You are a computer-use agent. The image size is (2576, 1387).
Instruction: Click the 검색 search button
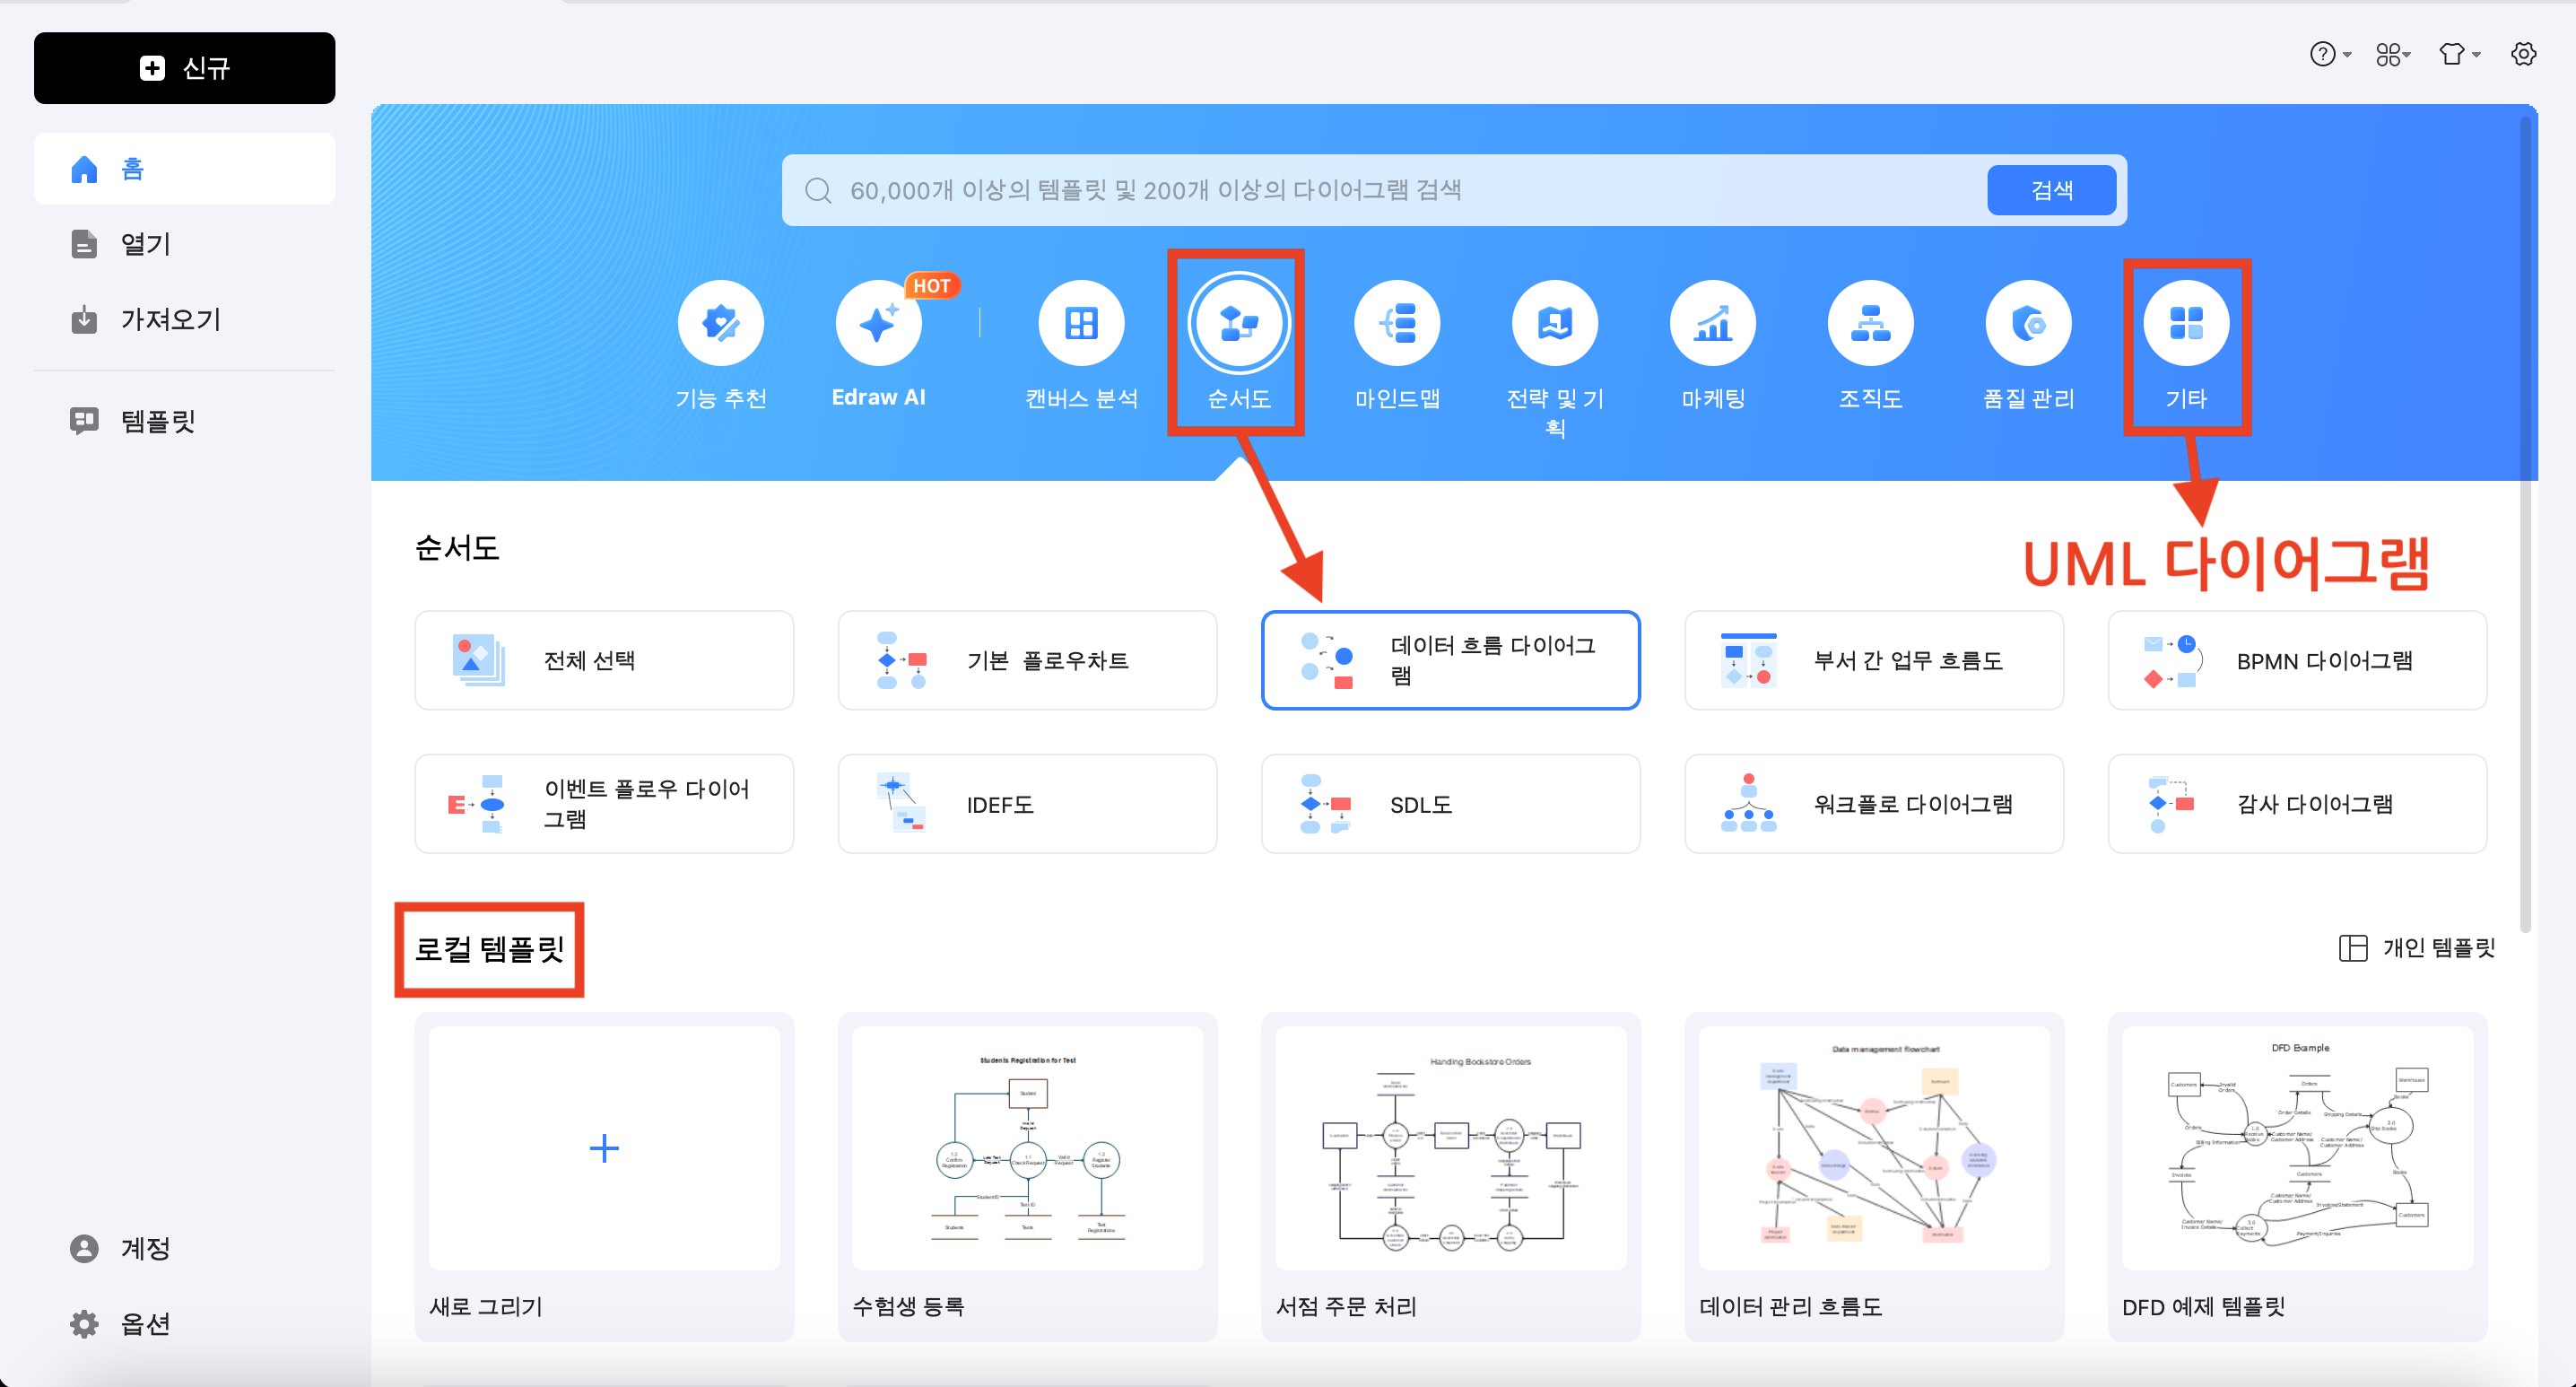click(x=2051, y=190)
